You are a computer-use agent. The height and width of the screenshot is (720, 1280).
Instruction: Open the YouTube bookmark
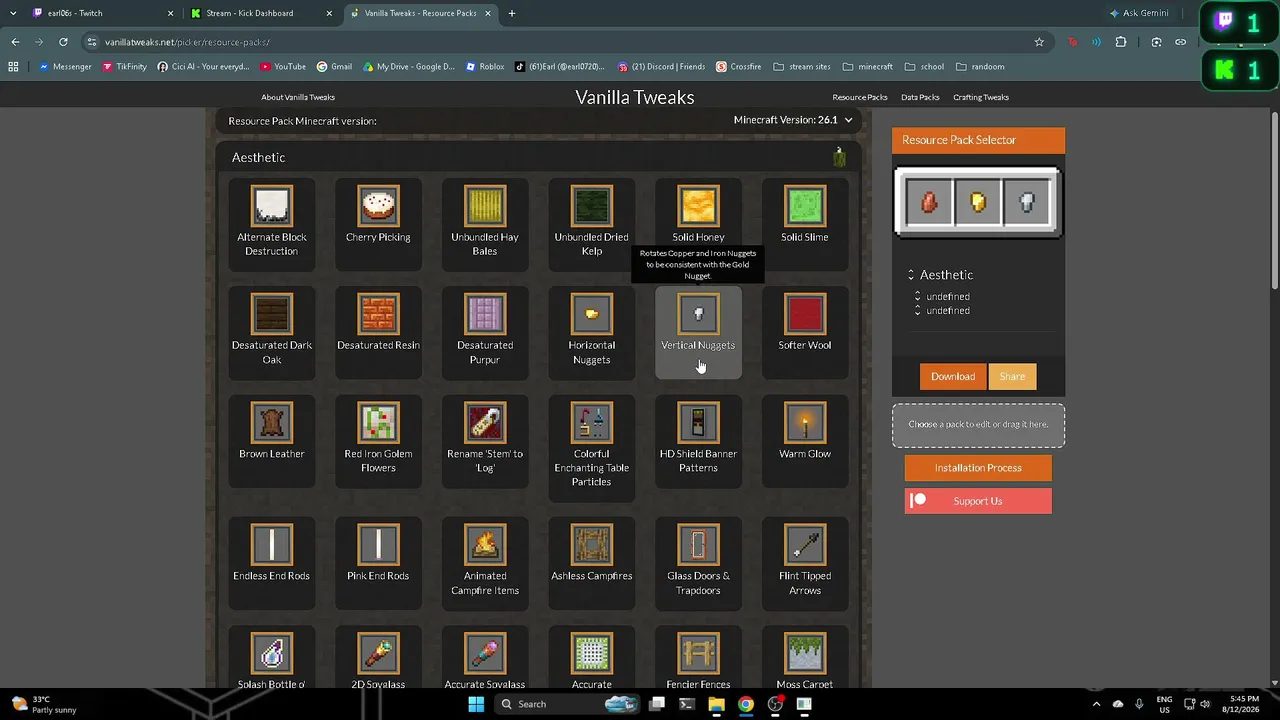click(x=283, y=67)
